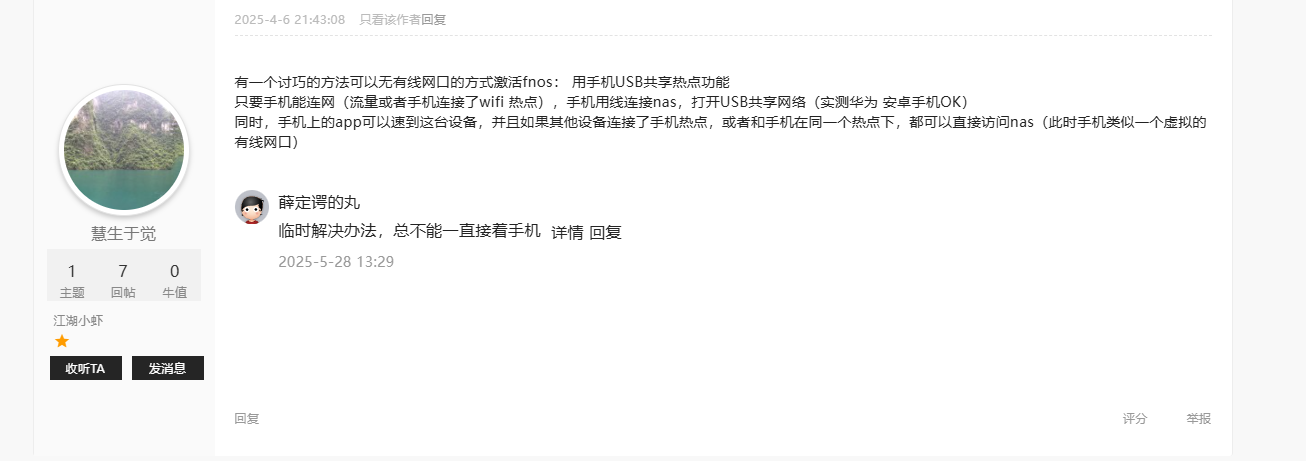The height and width of the screenshot is (461, 1306).
Task: Rate the post with 评分
Action: [x=1135, y=419]
